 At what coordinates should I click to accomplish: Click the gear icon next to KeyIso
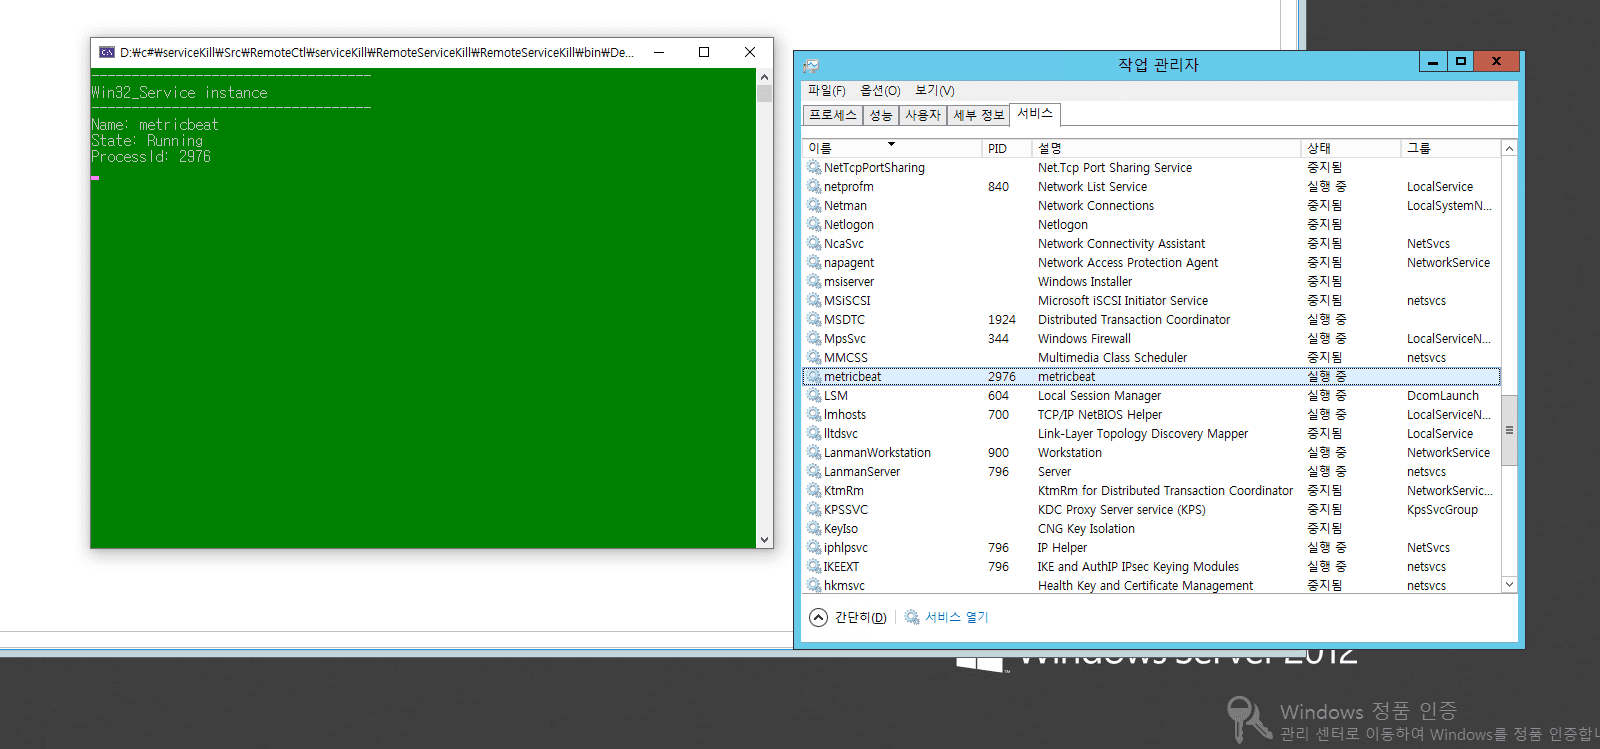coord(814,529)
